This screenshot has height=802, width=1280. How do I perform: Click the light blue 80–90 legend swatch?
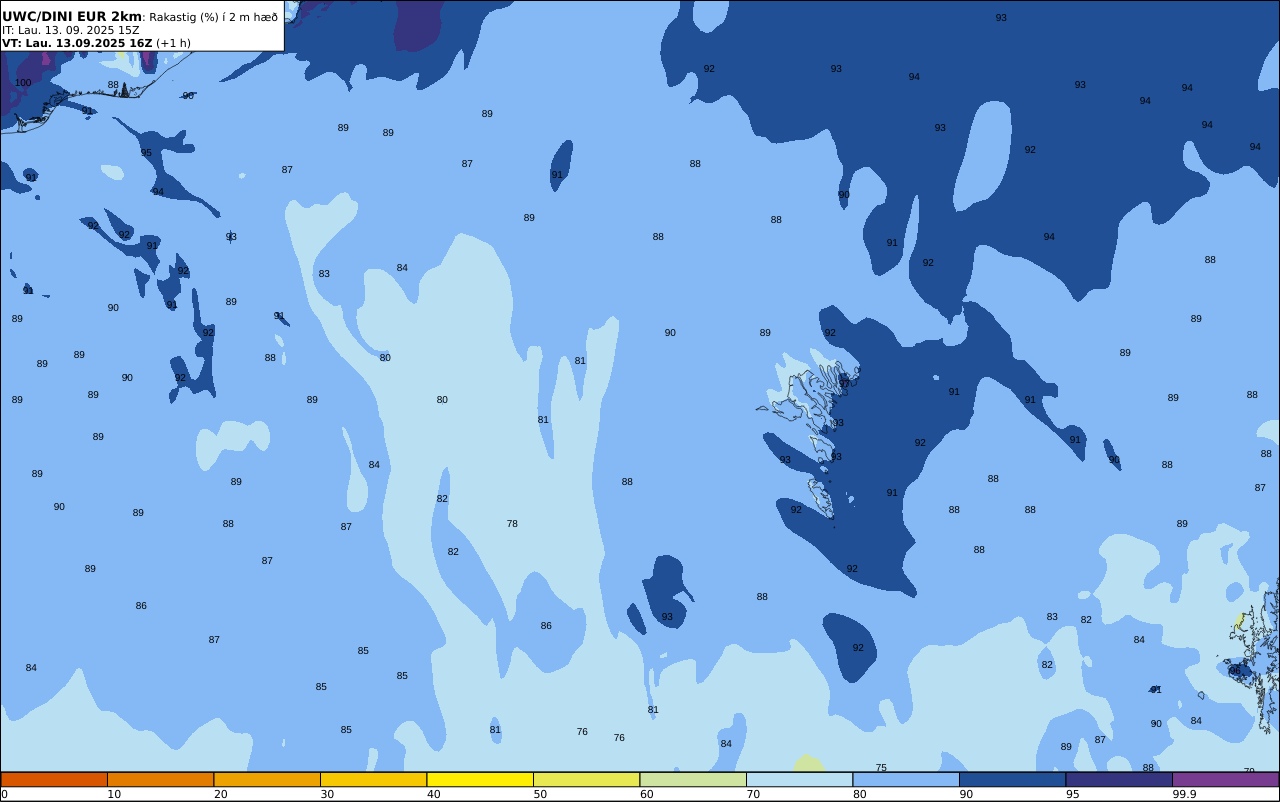coord(906,779)
